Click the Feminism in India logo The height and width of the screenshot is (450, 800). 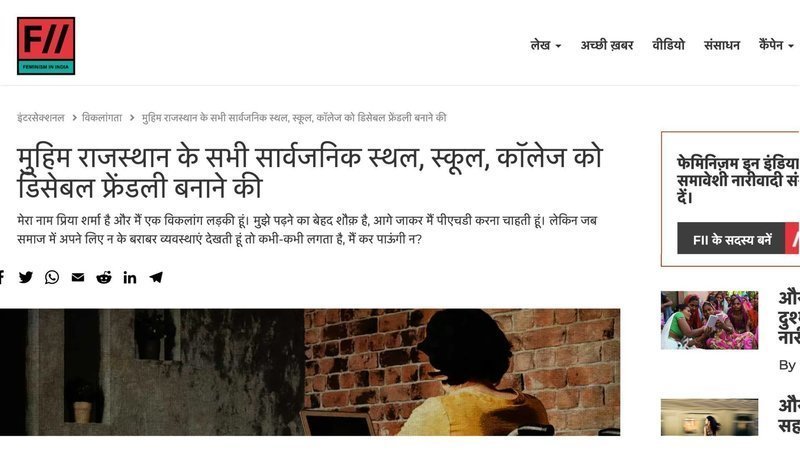46,46
